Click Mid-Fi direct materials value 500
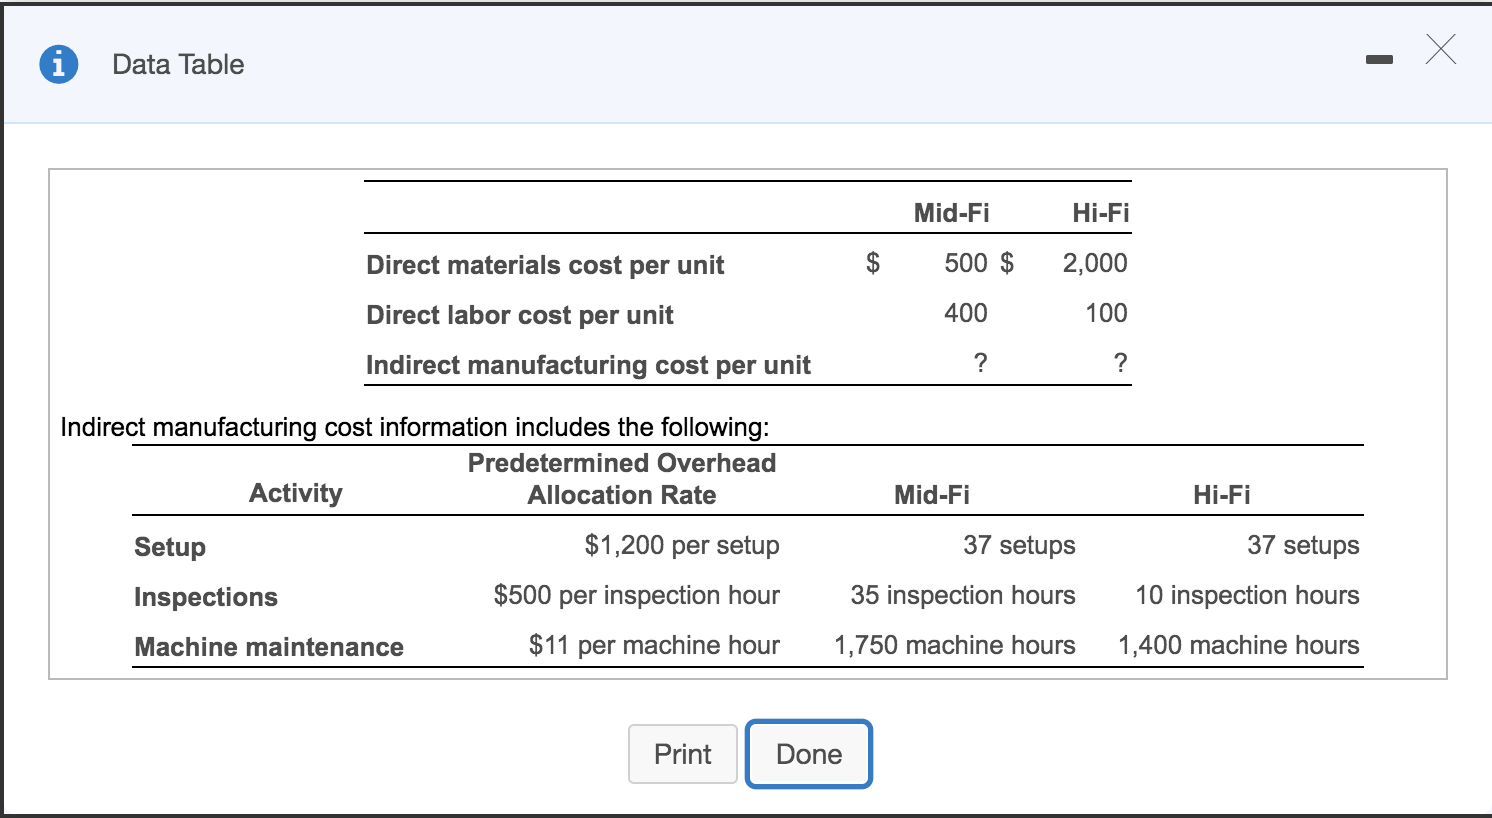Image resolution: width=1492 pixels, height=818 pixels. coord(966,263)
